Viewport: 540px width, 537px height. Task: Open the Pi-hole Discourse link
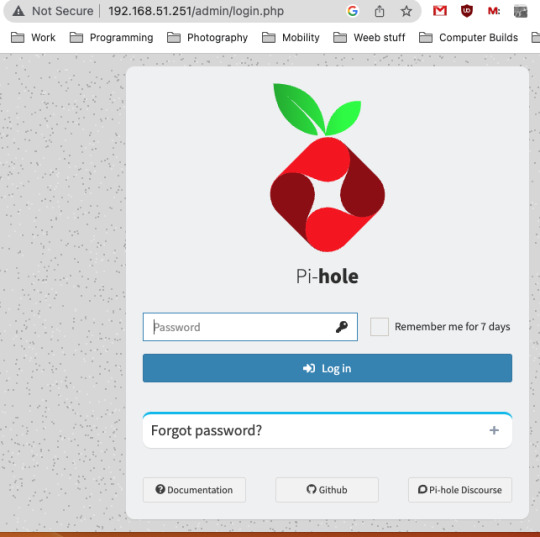(x=460, y=489)
